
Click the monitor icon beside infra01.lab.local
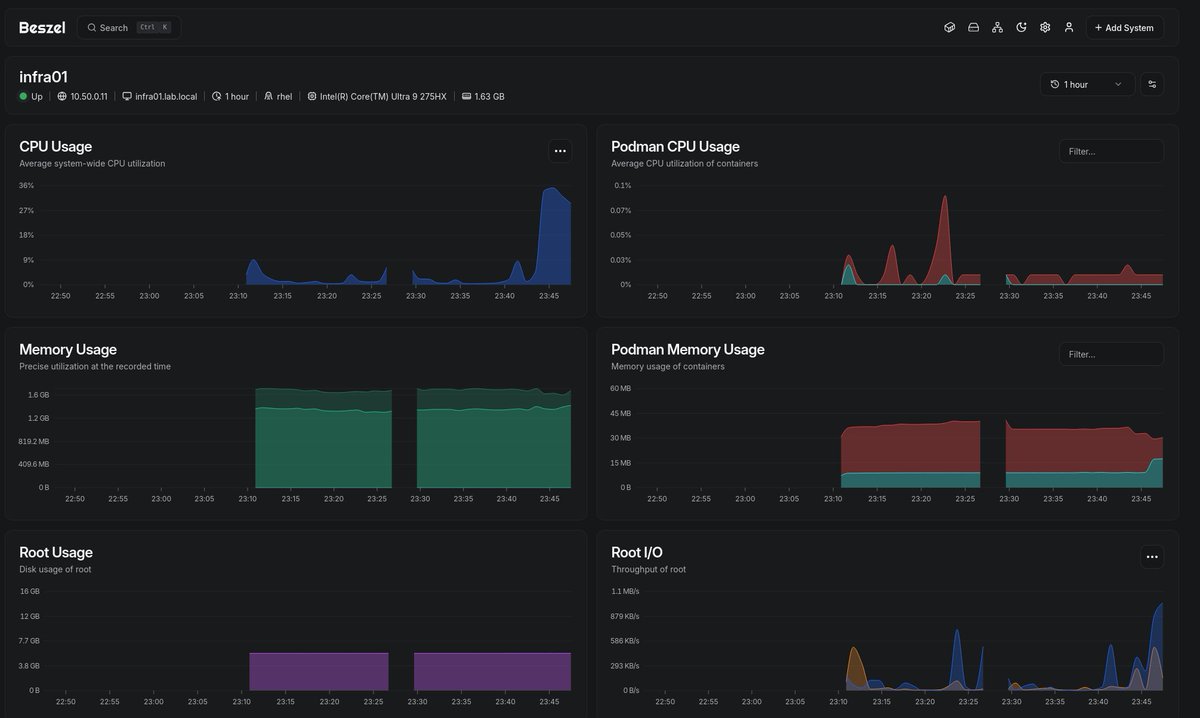pyautogui.click(x=127, y=97)
